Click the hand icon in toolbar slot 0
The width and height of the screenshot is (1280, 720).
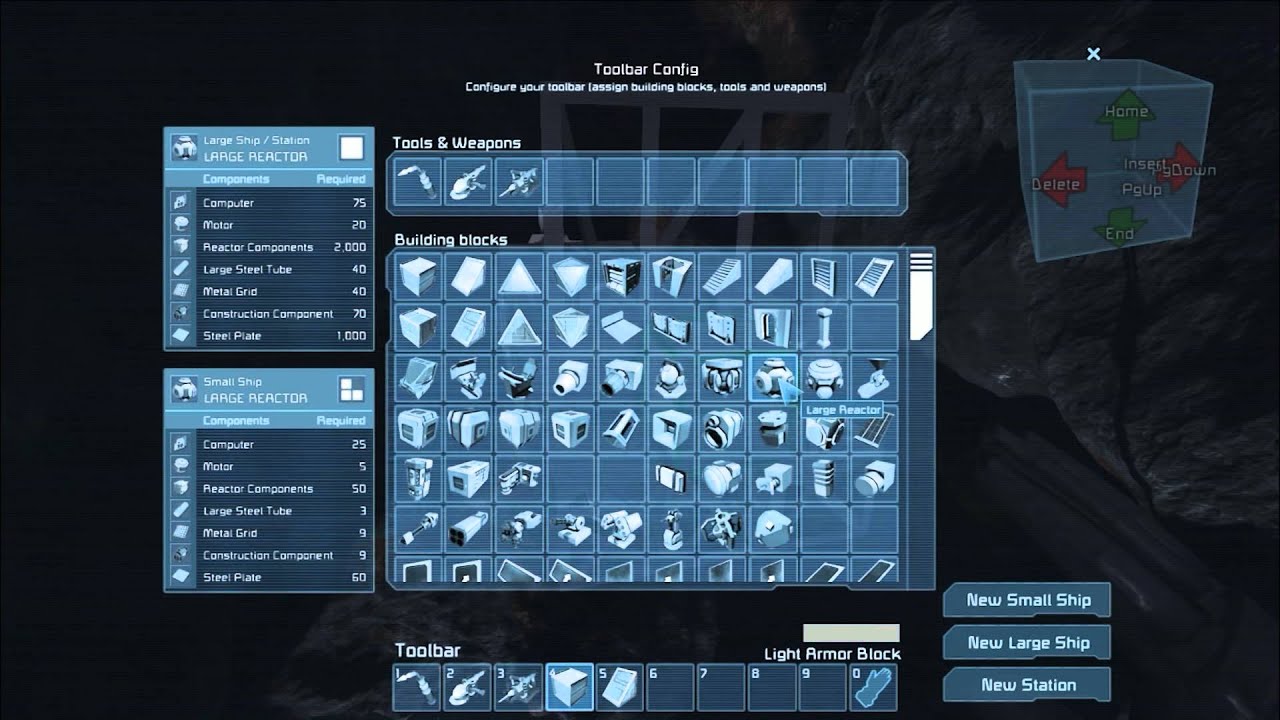tap(874, 687)
